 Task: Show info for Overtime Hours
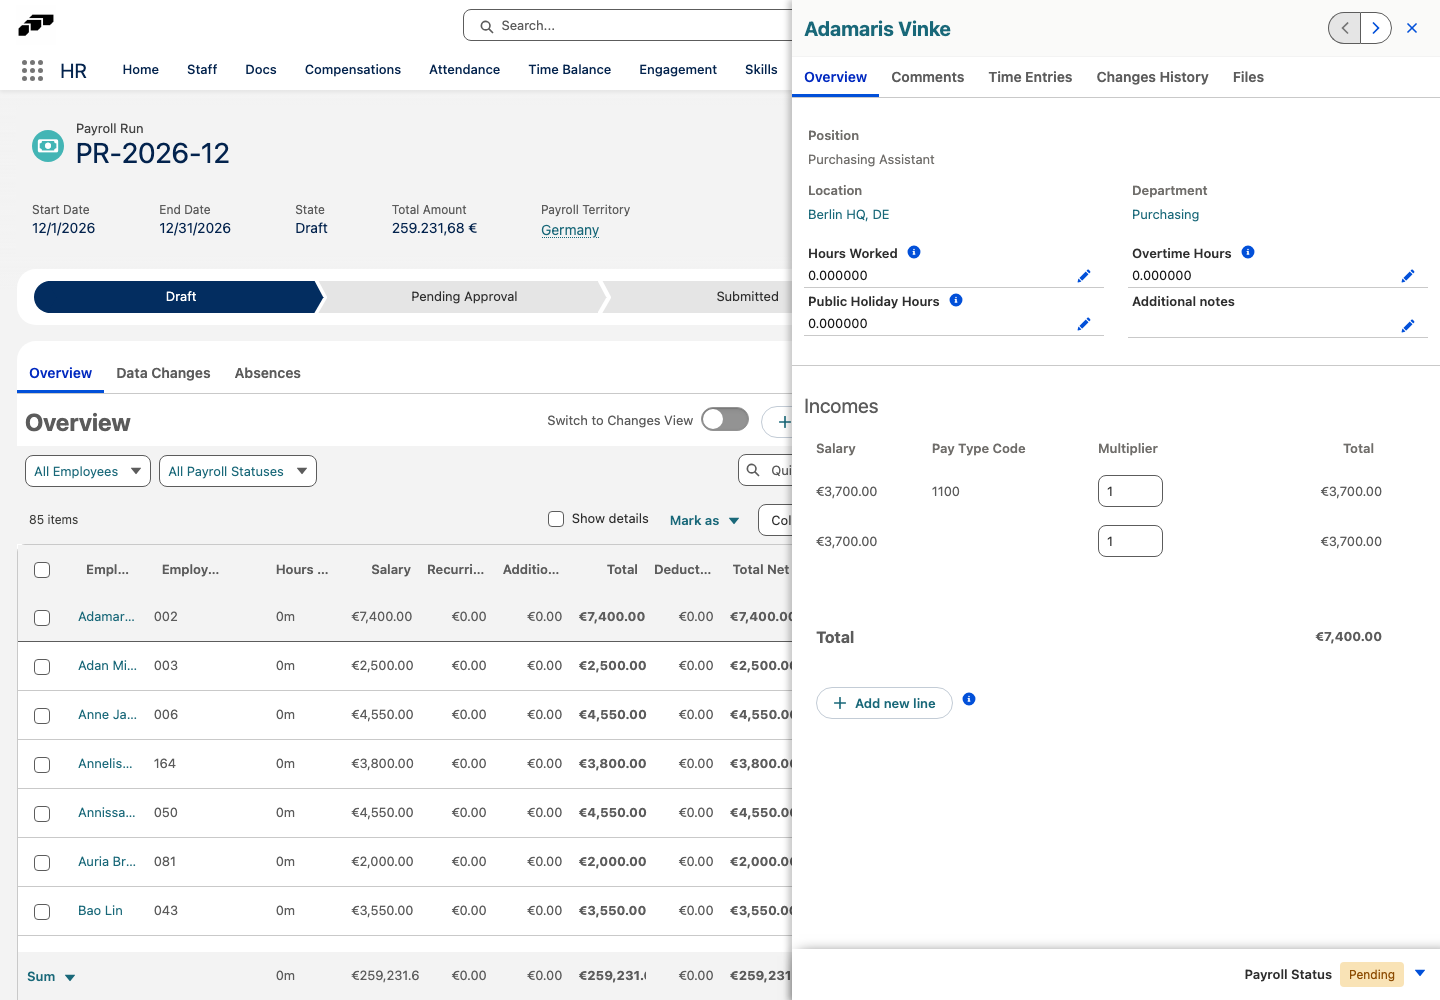coord(1248,252)
